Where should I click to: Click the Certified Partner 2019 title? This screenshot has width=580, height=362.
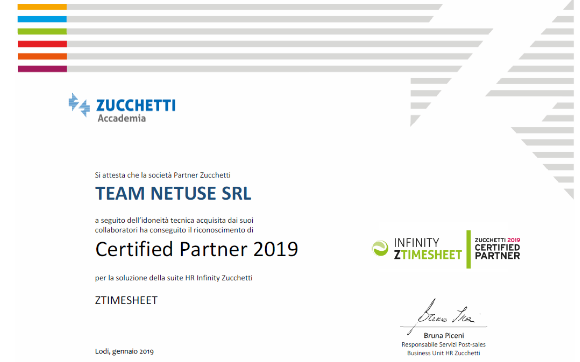click(196, 249)
